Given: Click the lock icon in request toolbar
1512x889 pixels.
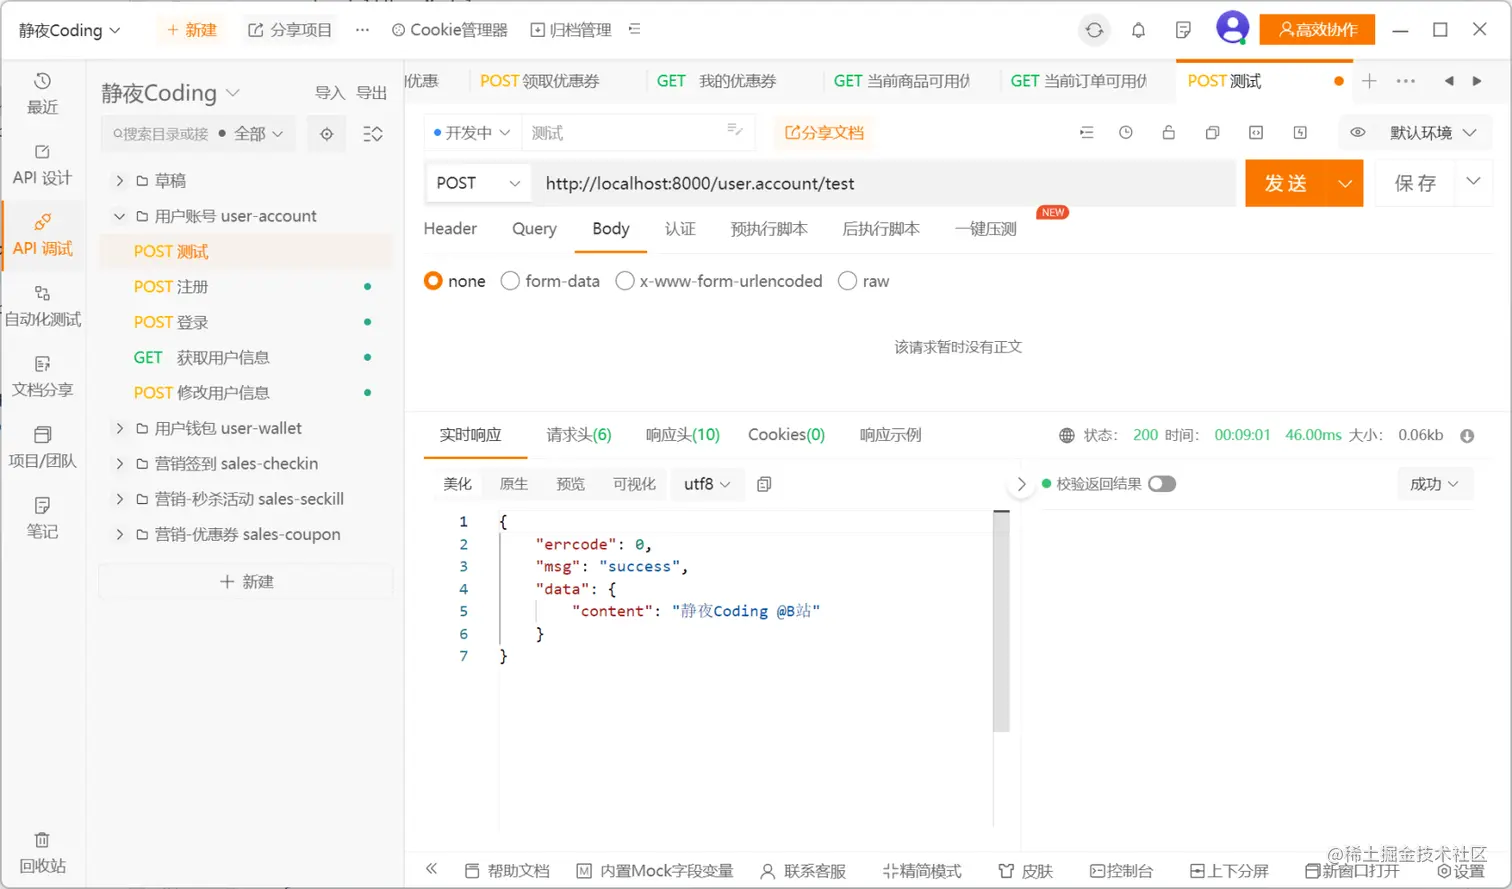Looking at the screenshot, I should tap(1168, 133).
